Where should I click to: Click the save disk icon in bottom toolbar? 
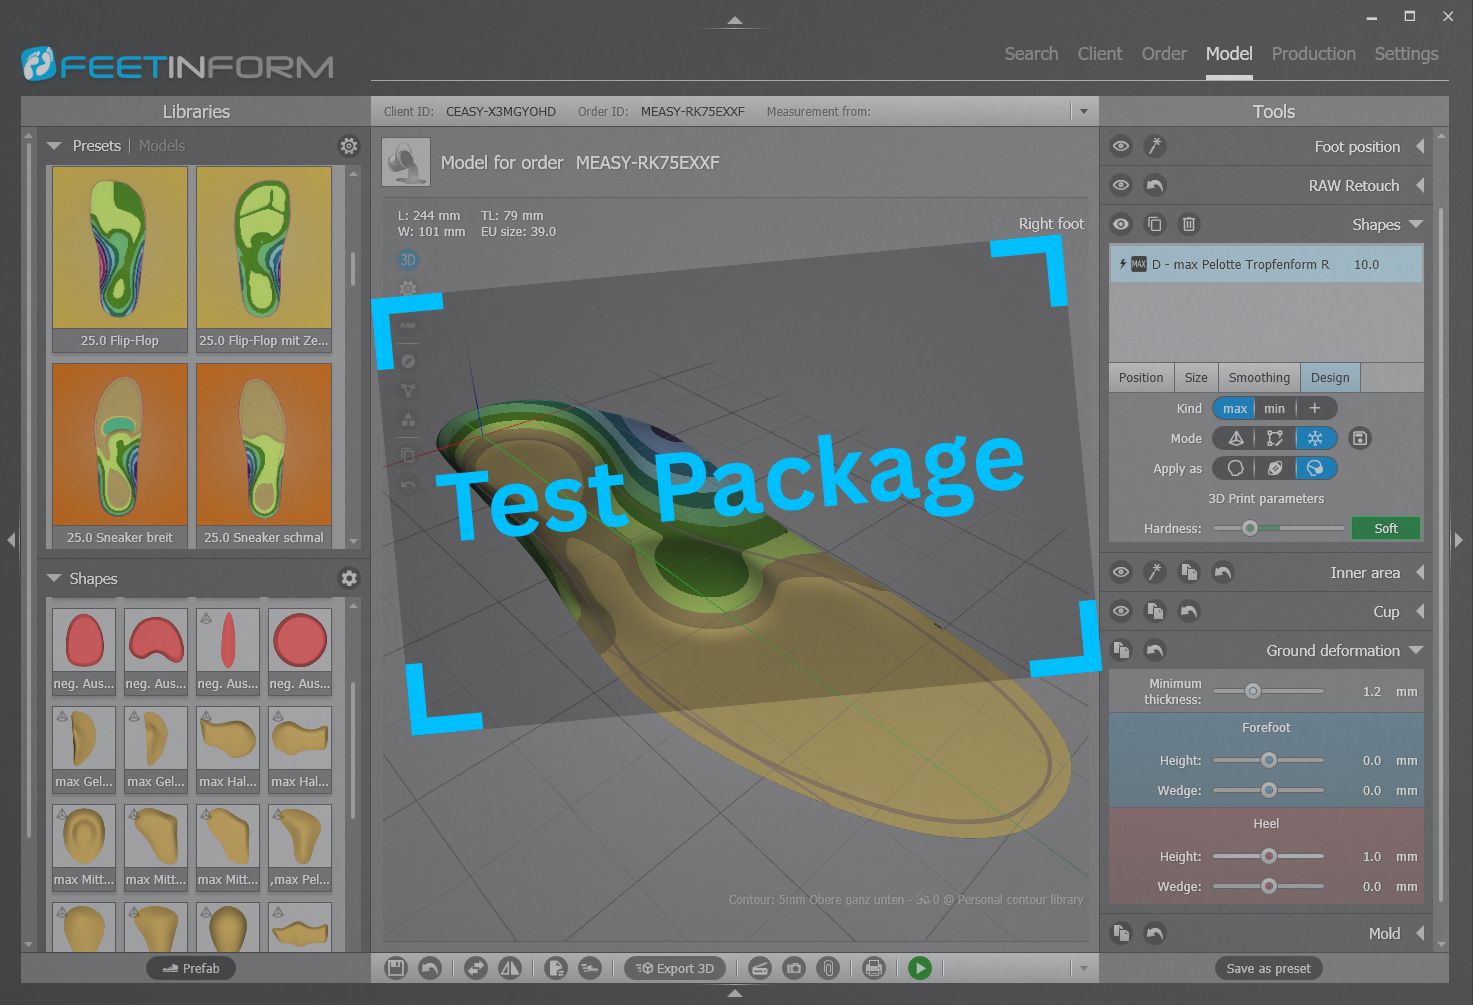[x=396, y=968]
